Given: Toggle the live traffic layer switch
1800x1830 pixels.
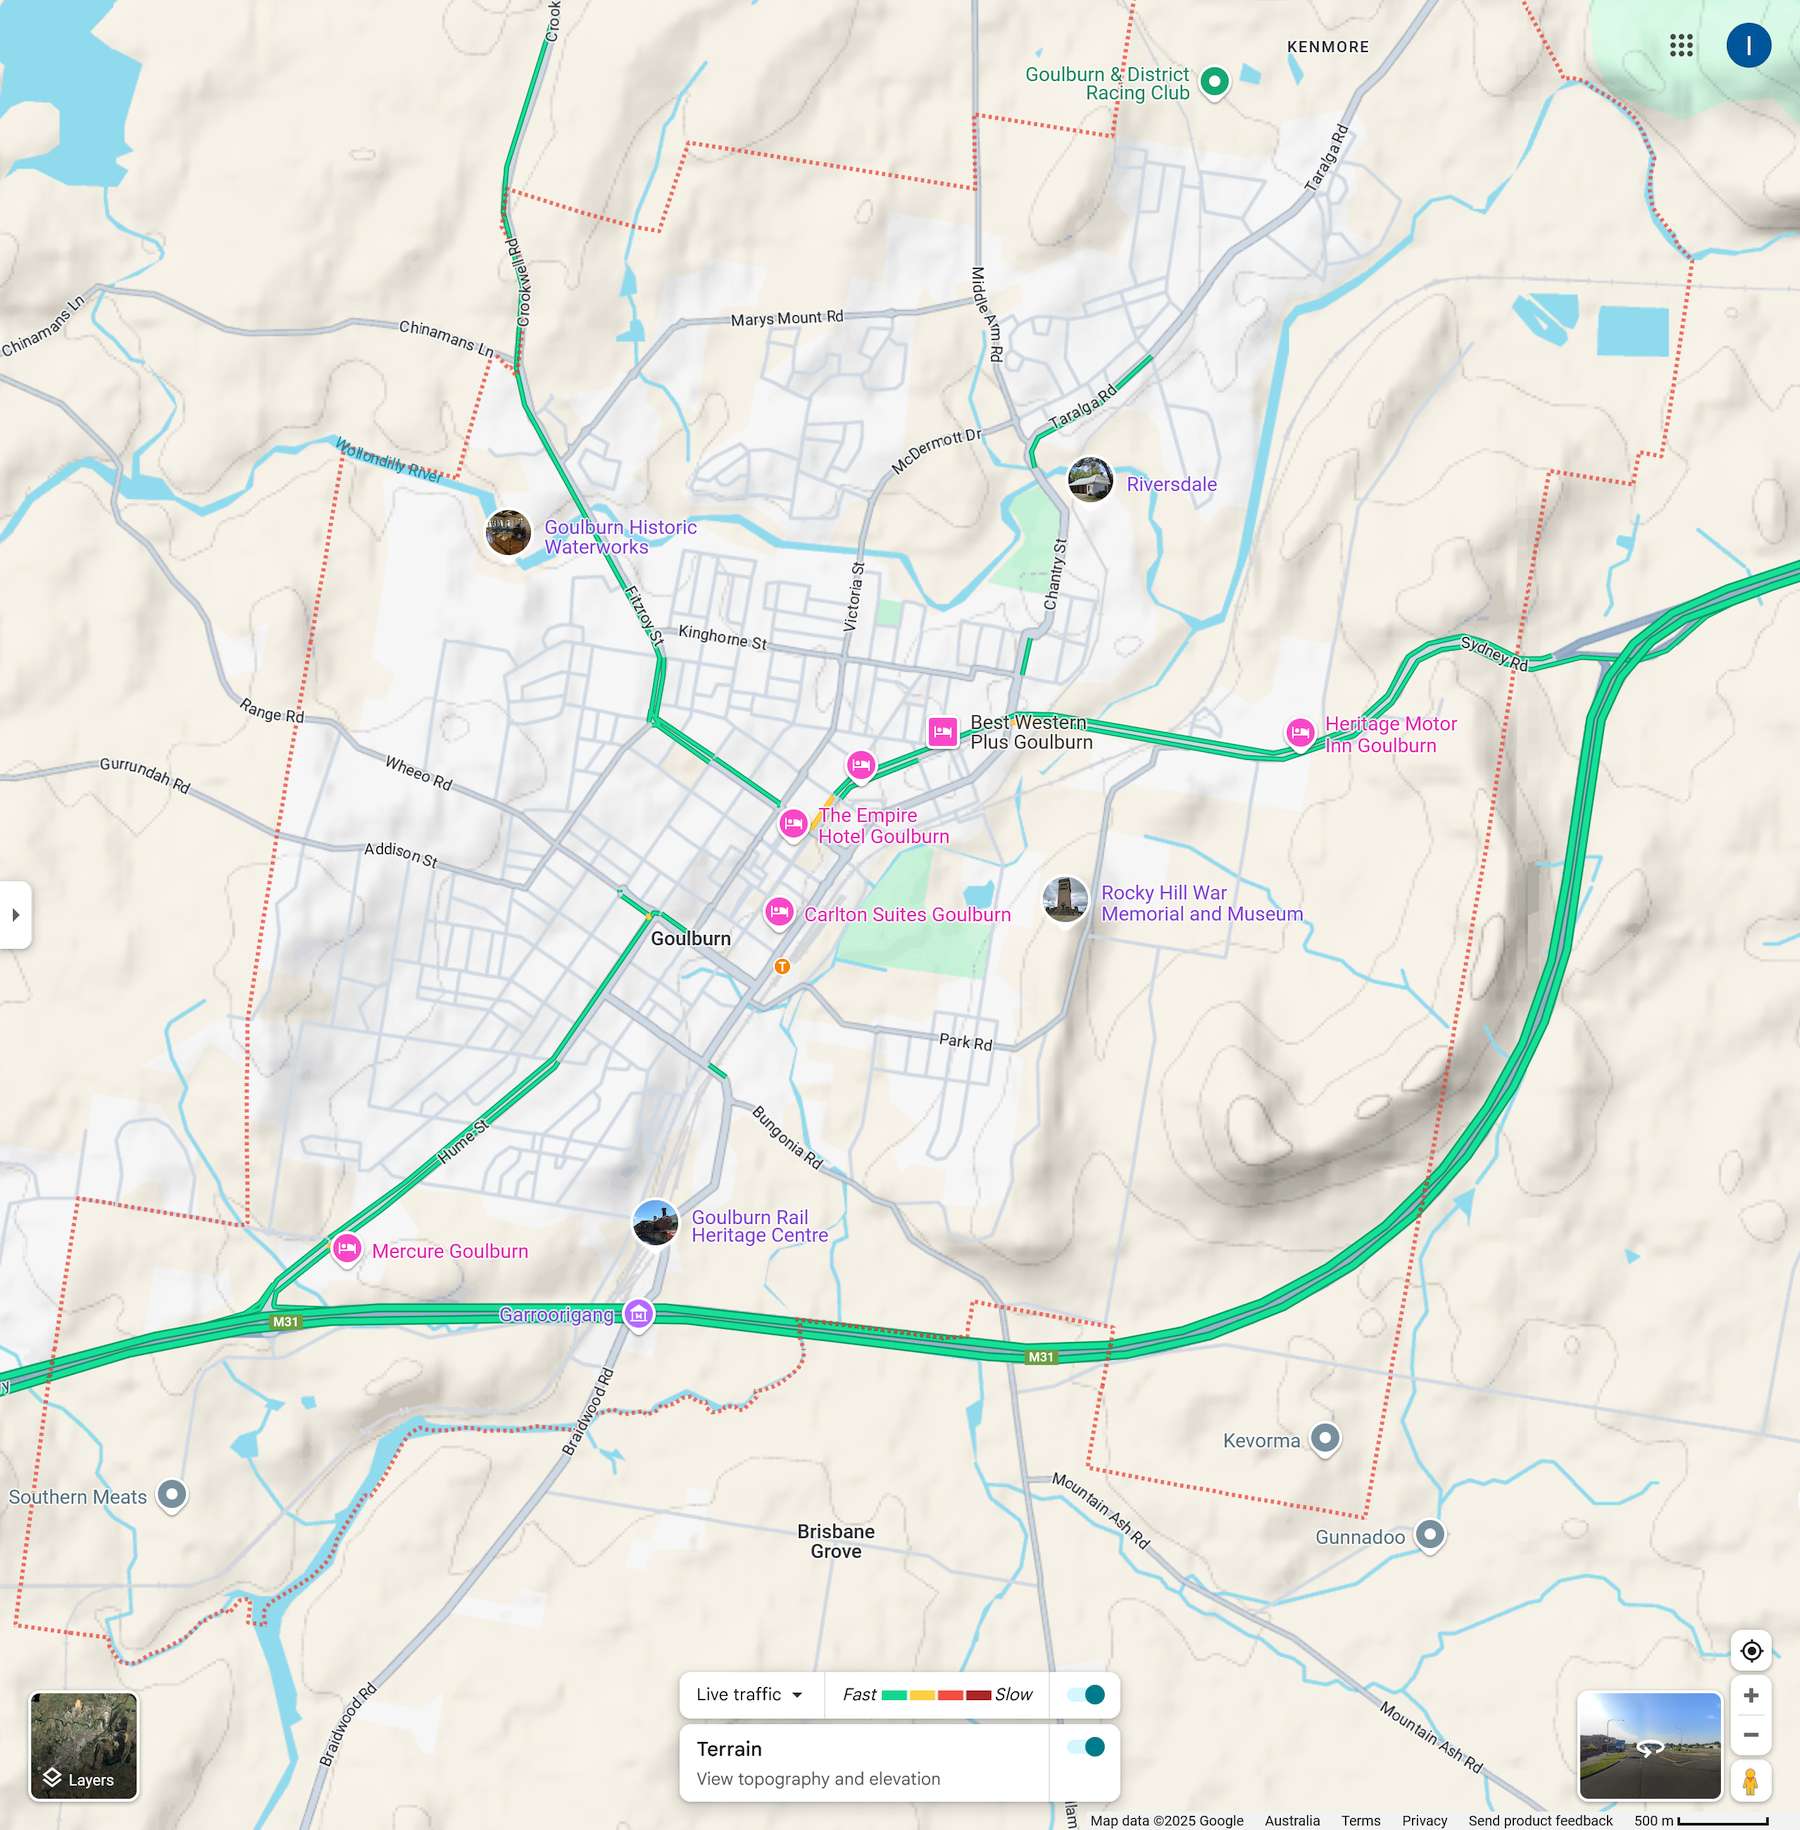Looking at the screenshot, I should click(1085, 1694).
